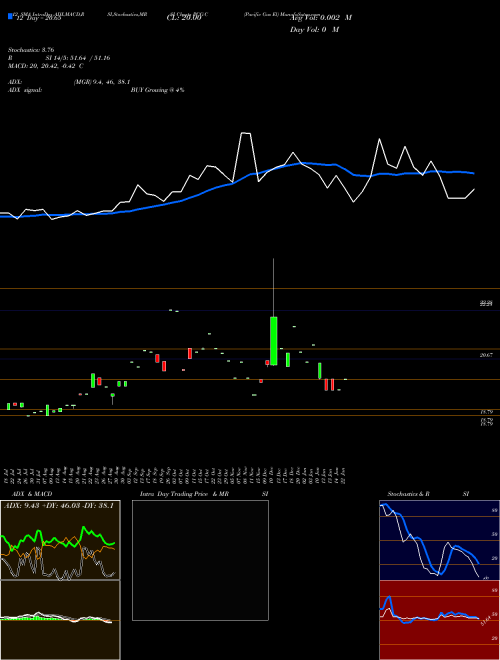Click the empty intraday trading price panel

(200, 560)
